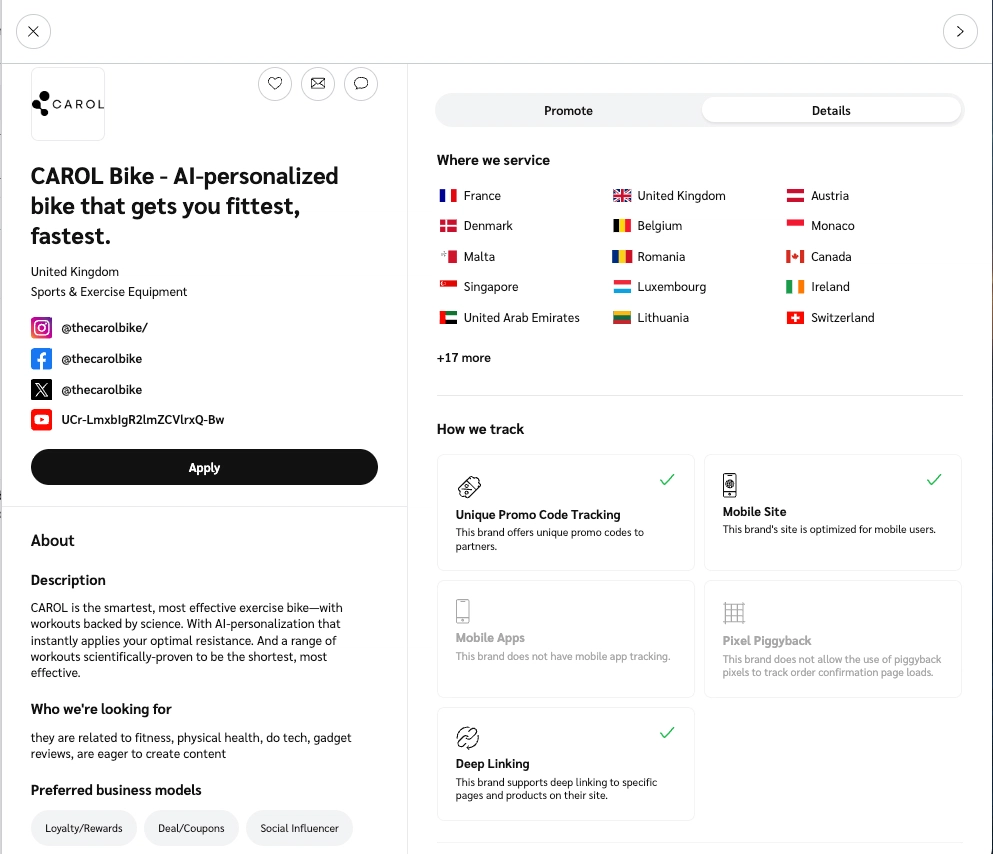Open the email envelope icon
The width and height of the screenshot is (993, 854).
[318, 84]
